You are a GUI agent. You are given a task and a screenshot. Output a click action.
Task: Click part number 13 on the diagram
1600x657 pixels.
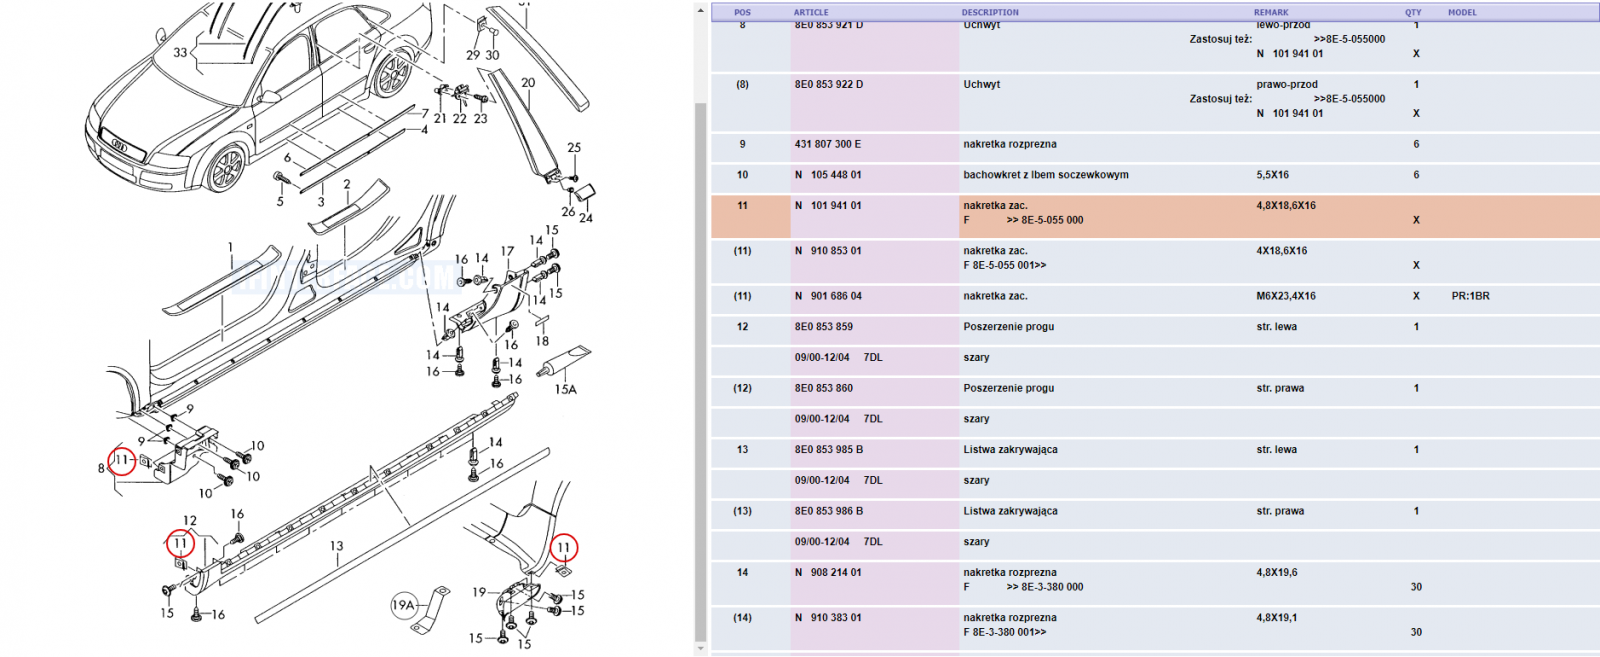pos(336,546)
